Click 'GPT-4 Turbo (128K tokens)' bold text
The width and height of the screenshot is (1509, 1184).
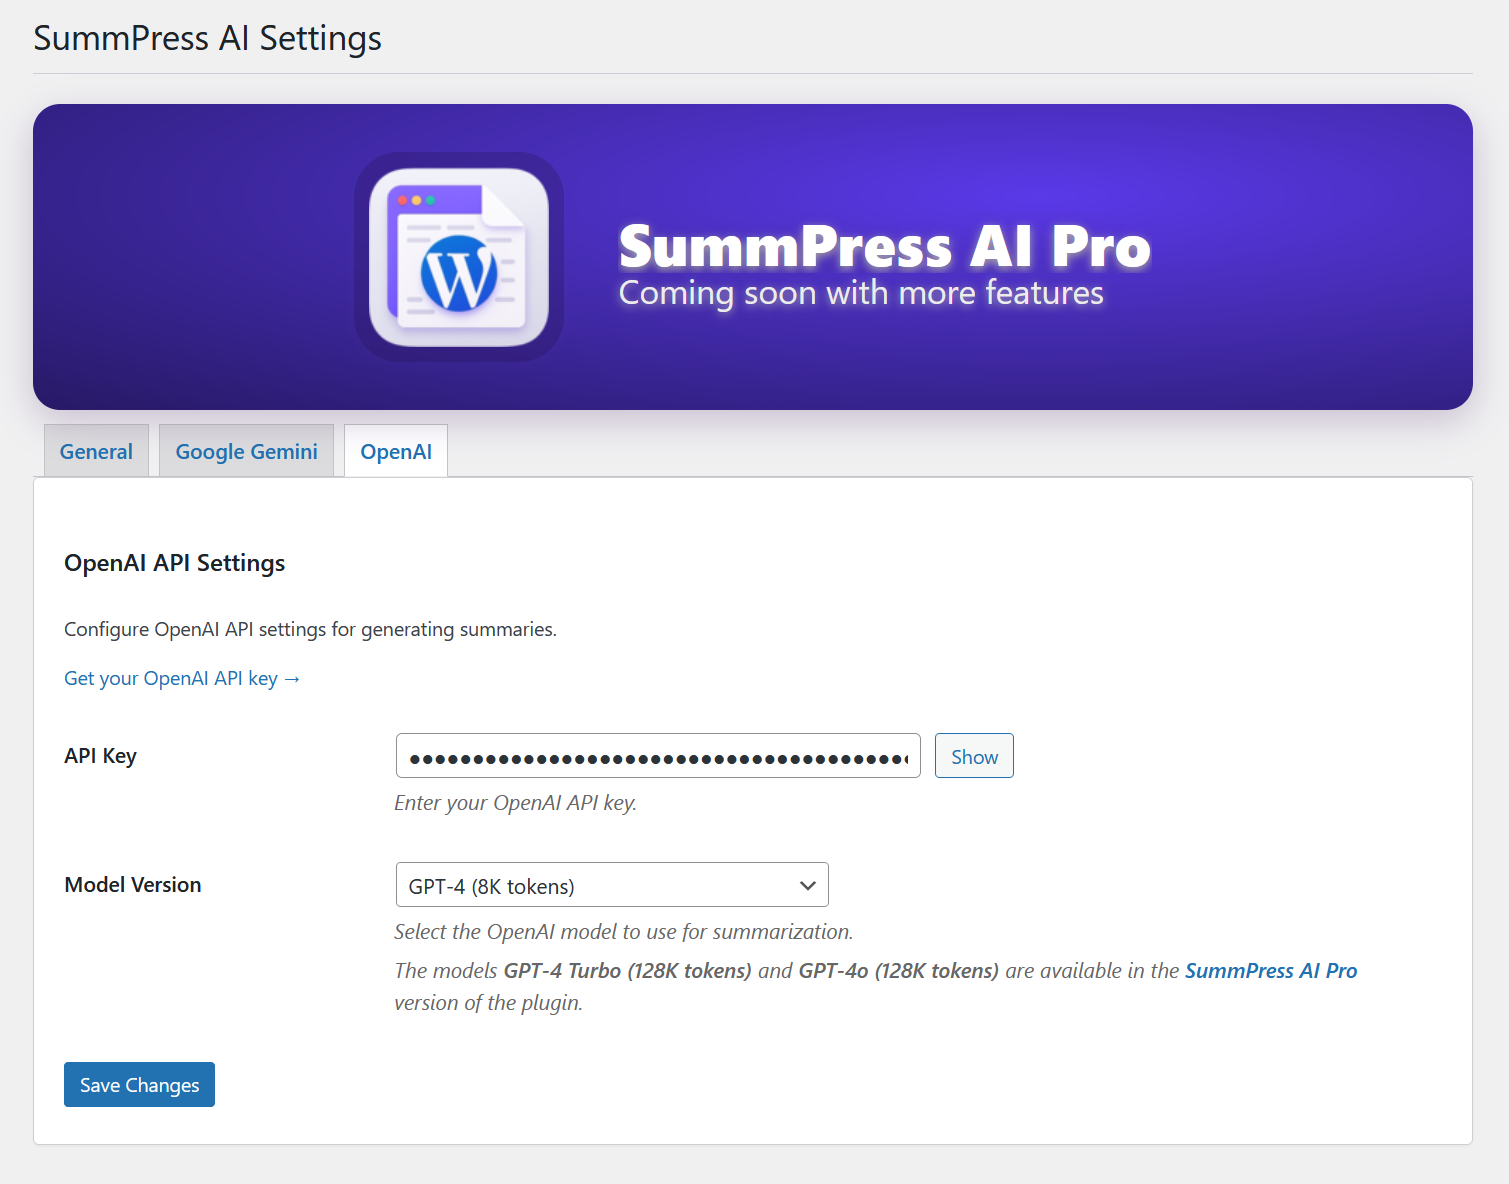click(x=627, y=970)
